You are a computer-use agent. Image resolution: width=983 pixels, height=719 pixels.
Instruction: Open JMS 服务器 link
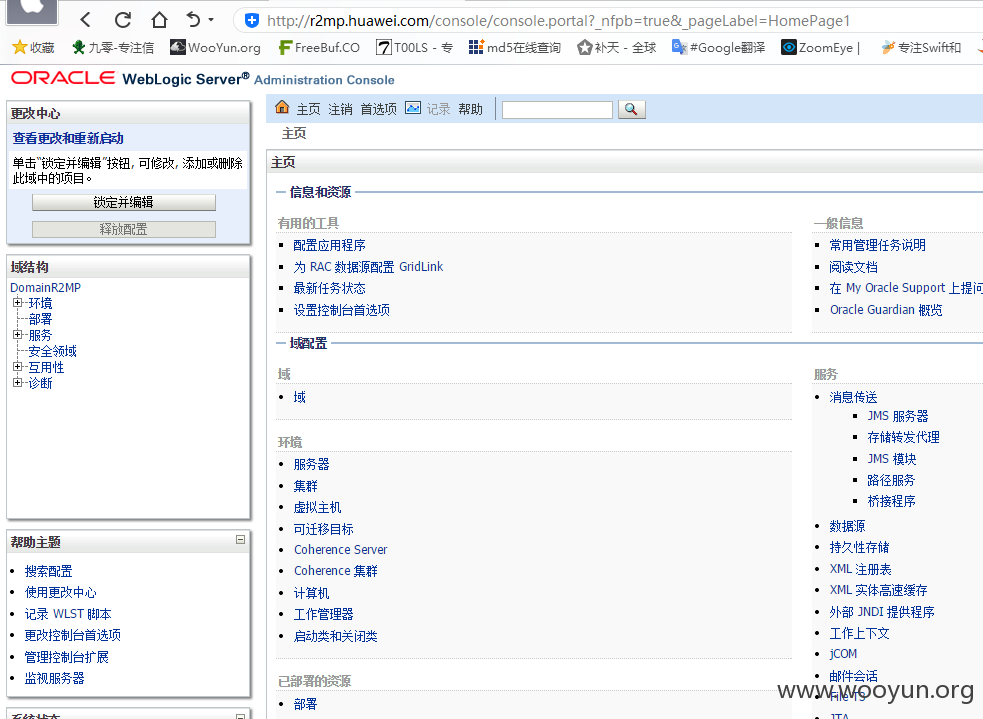898,416
